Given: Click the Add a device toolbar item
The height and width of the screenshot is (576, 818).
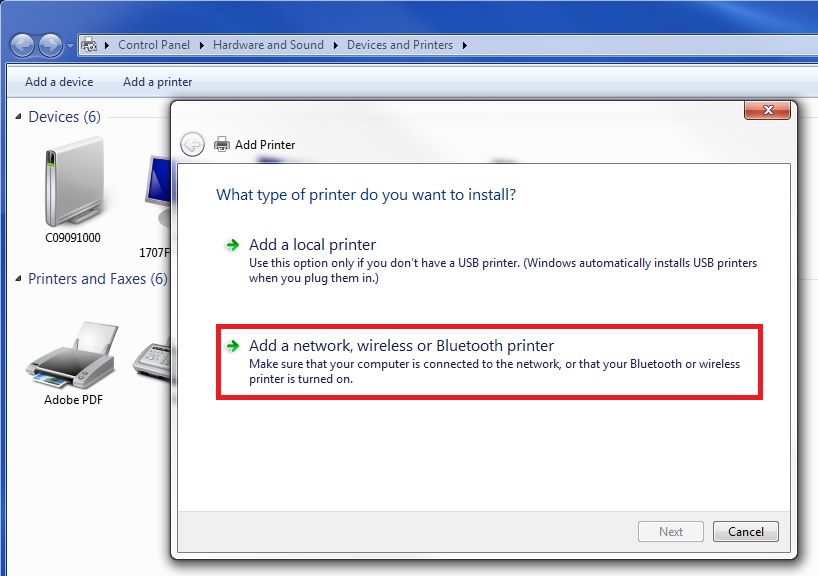Looking at the screenshot, I should pyautogui.click(x=57, y=81).
